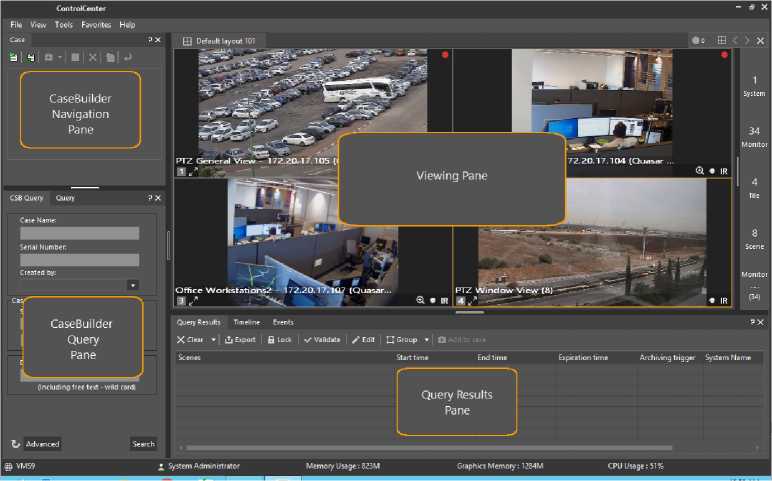Toggle IR on the top-right camera tile
This screenshot has height=481, width=772.
click(x=723, y=171)
